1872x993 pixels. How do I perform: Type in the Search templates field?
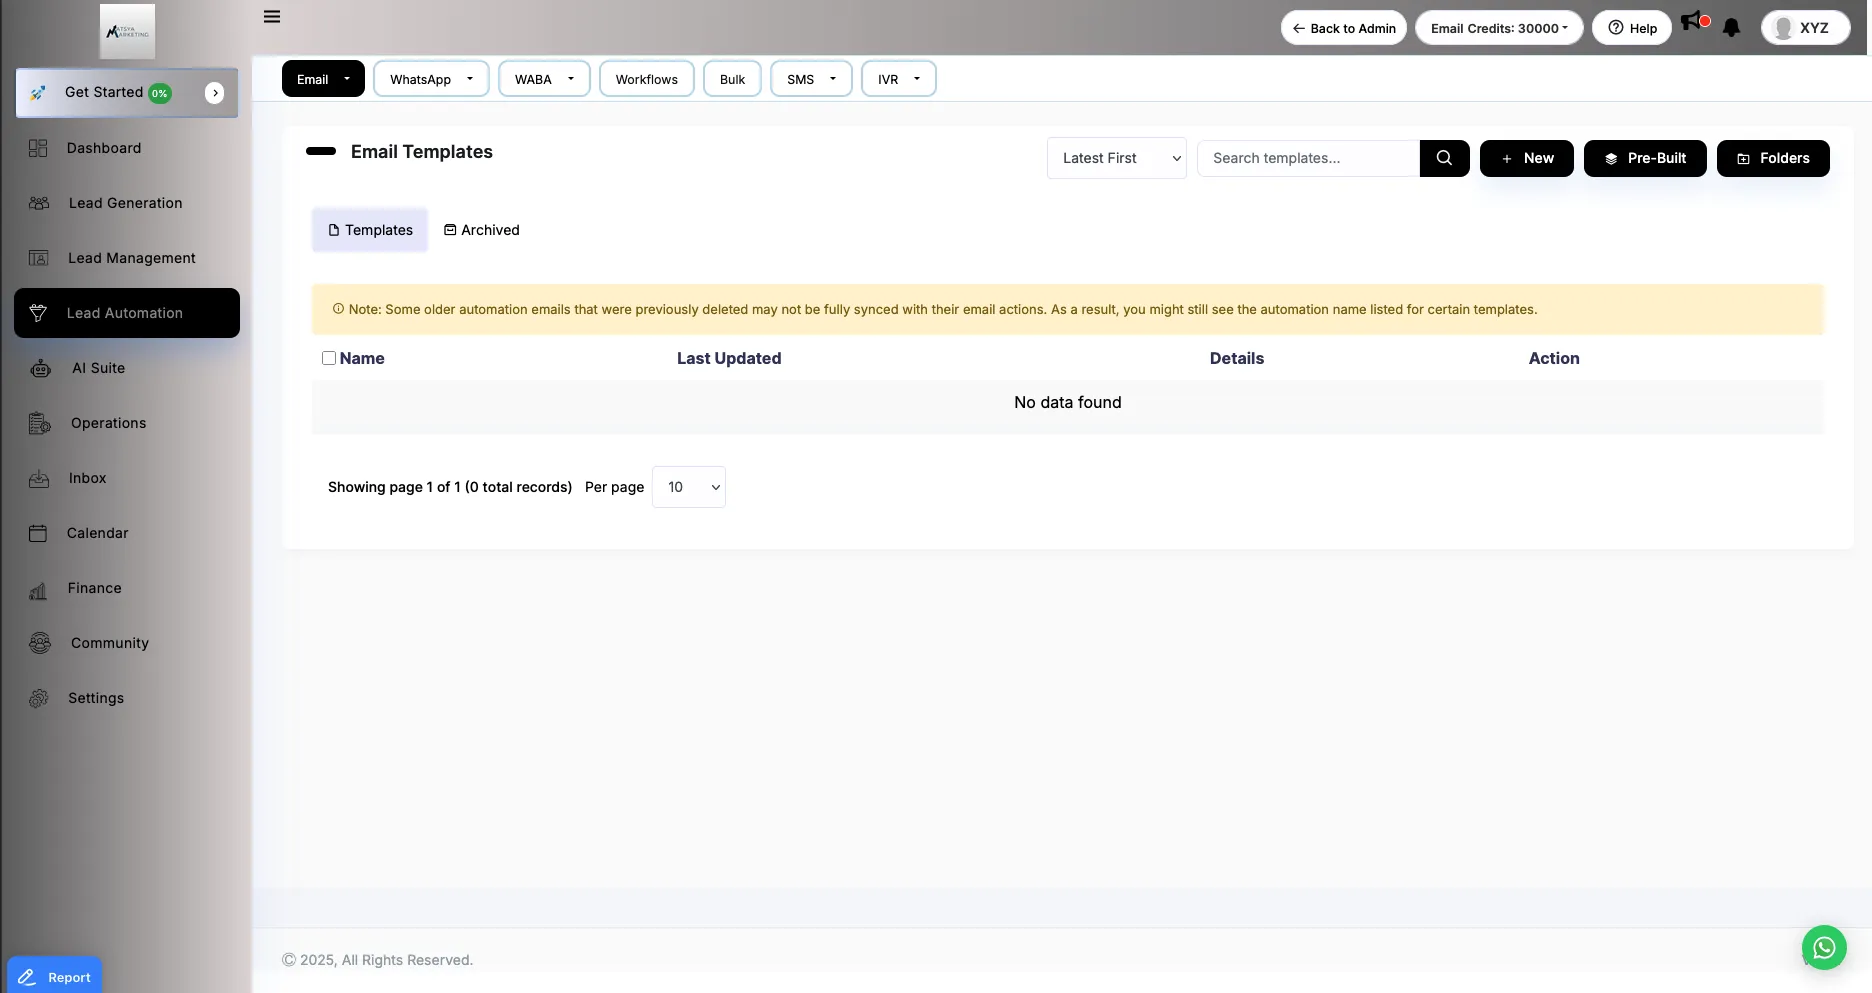tap(1307, 158)
